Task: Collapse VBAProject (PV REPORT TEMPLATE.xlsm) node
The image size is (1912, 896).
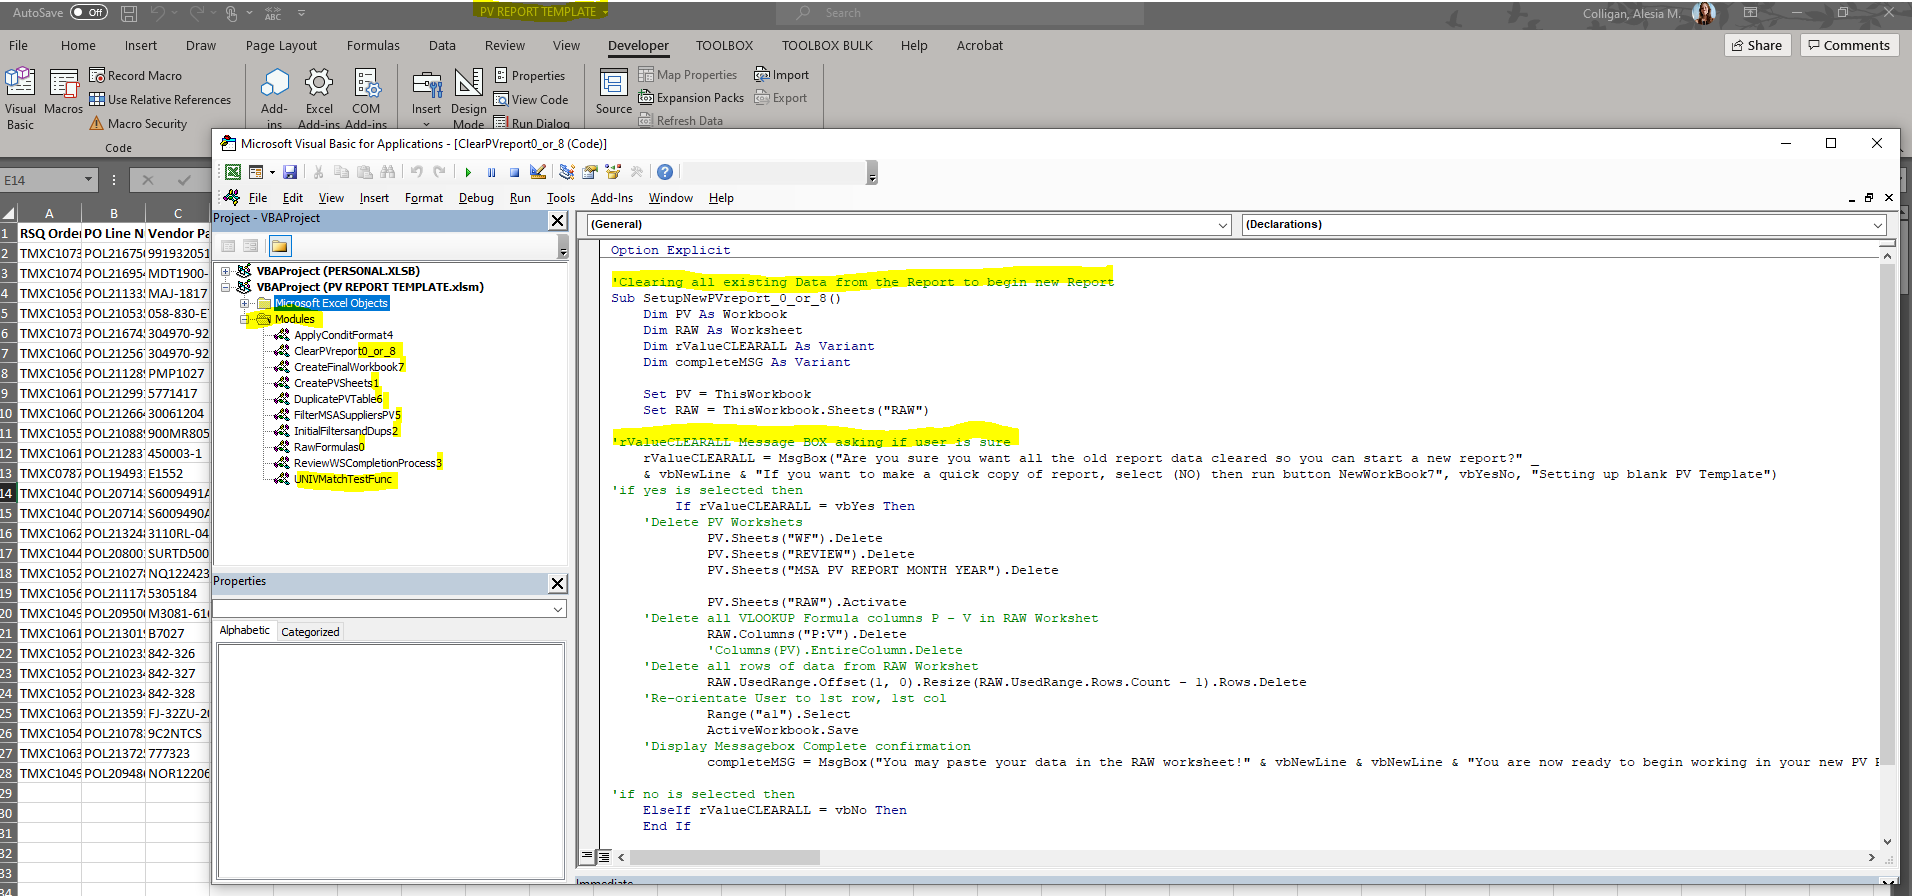Action: (226, 287)
